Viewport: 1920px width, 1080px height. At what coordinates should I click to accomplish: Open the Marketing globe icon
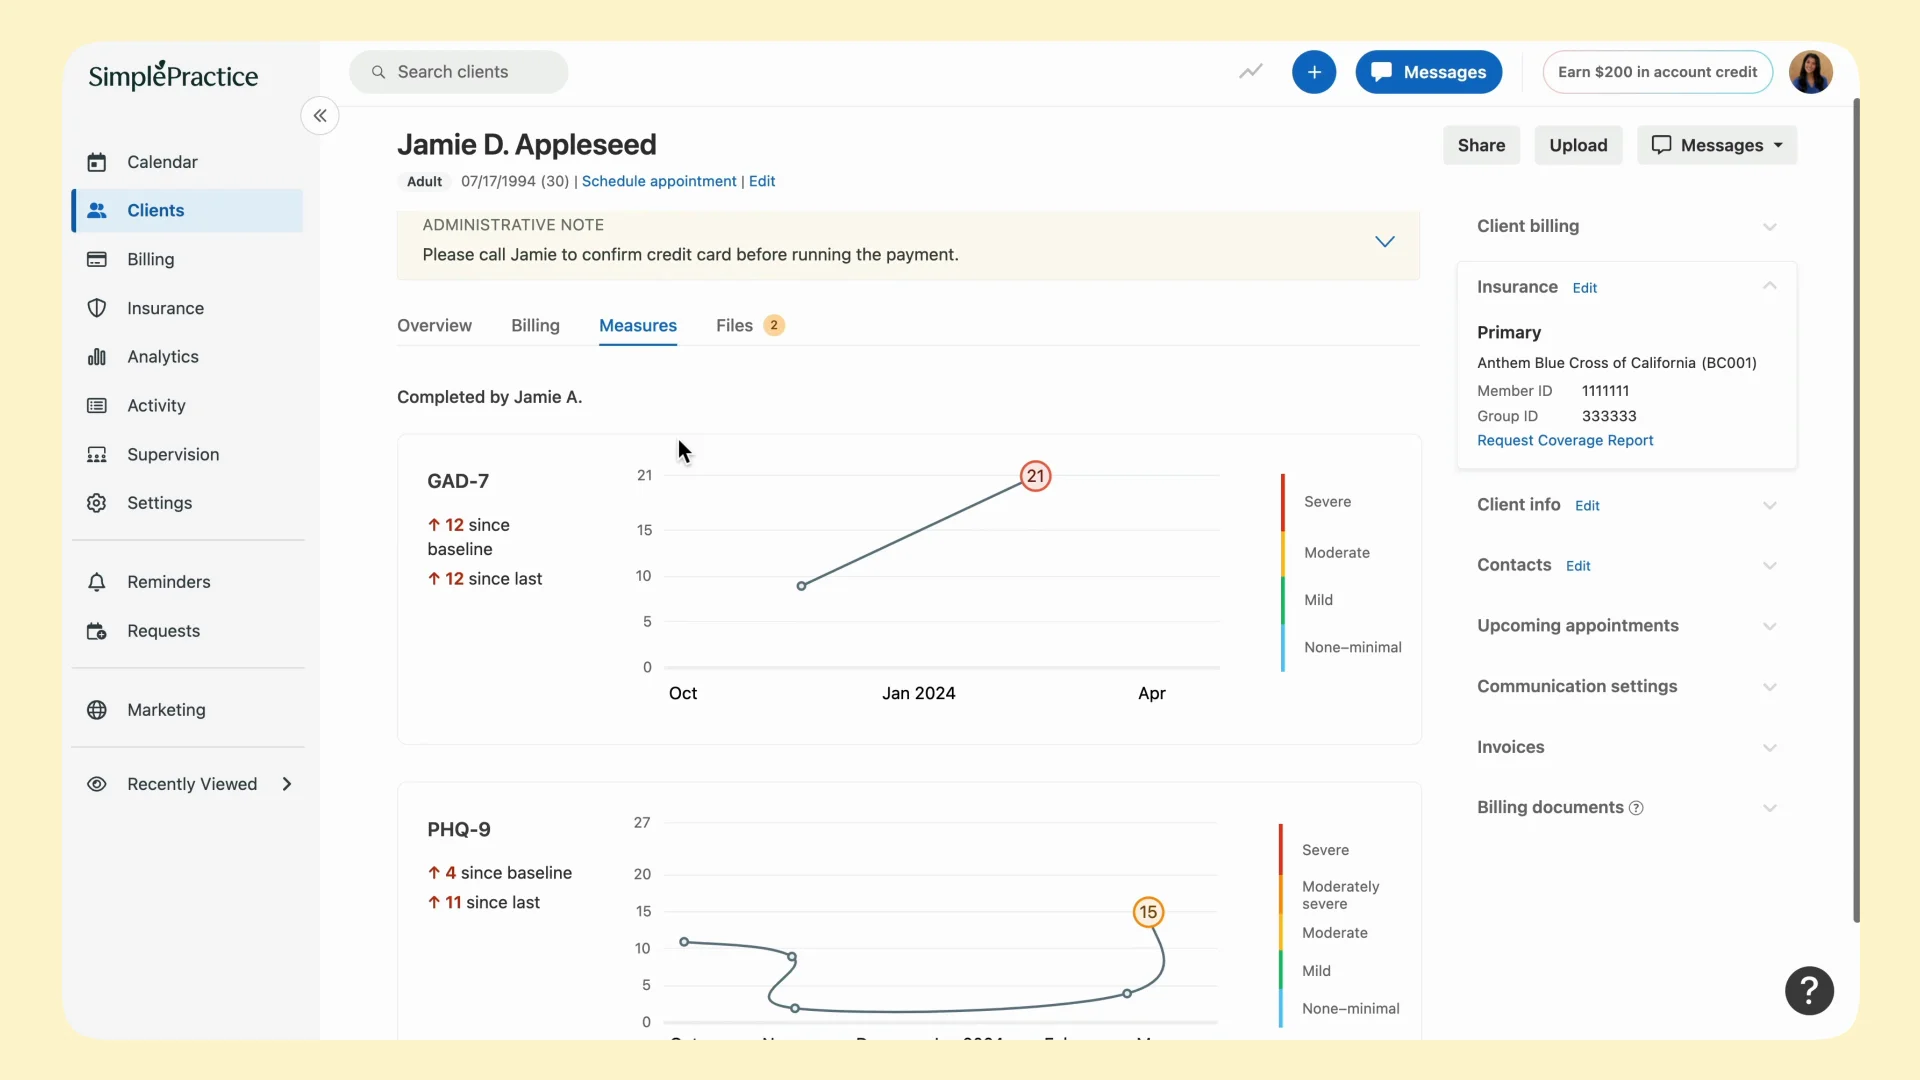[97, 710]
